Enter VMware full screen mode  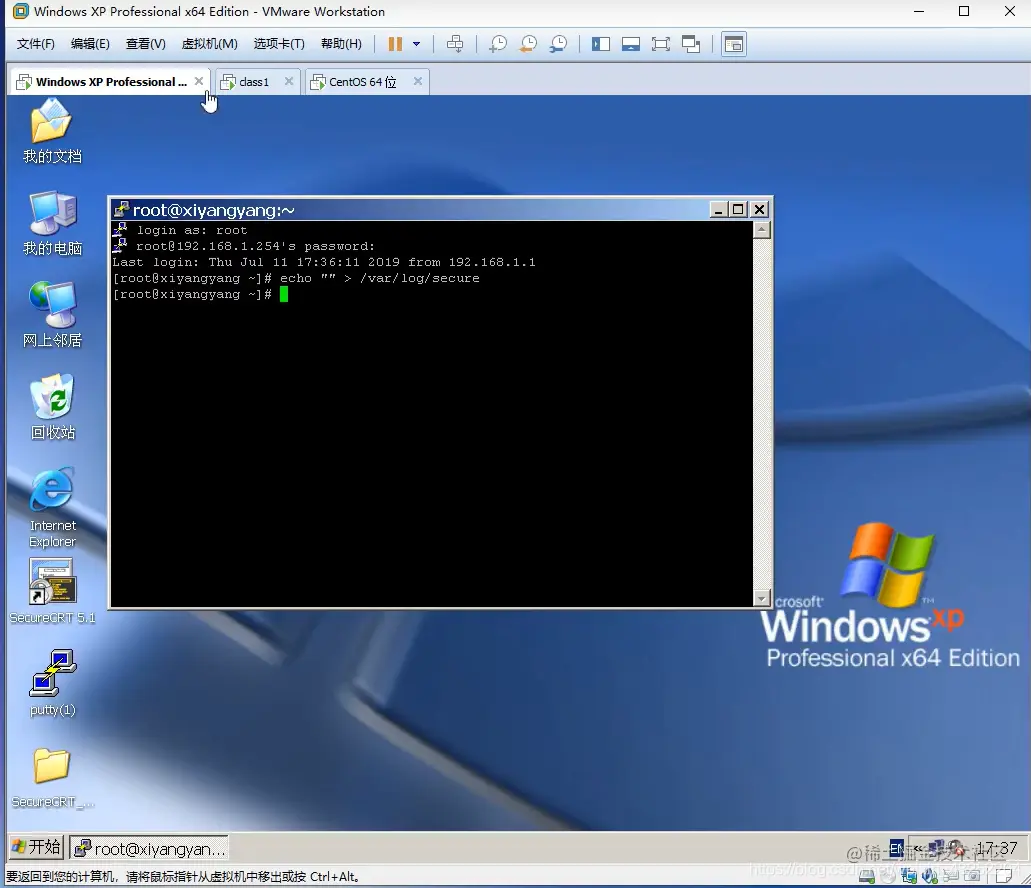click(661, 44)
